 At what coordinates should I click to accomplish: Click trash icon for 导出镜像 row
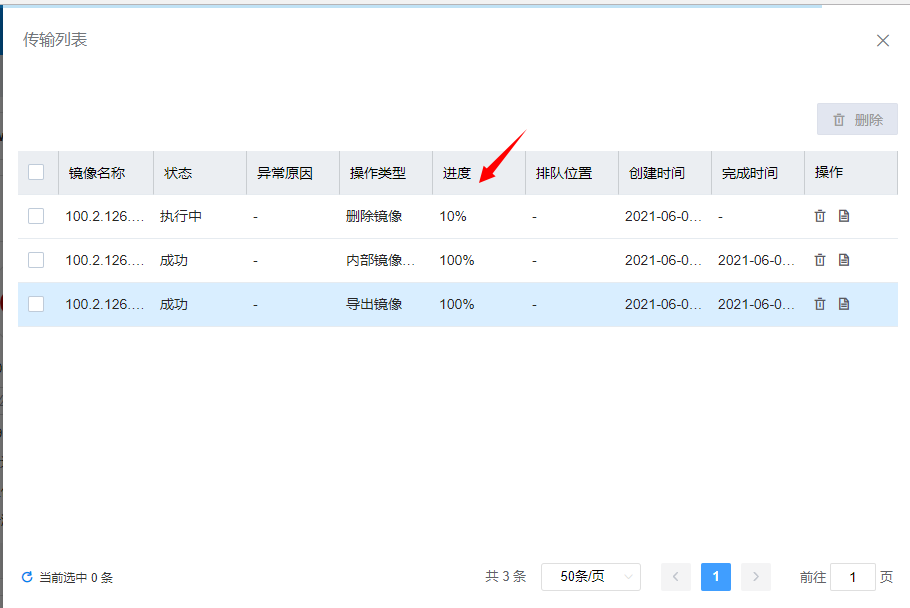(820, 304)
